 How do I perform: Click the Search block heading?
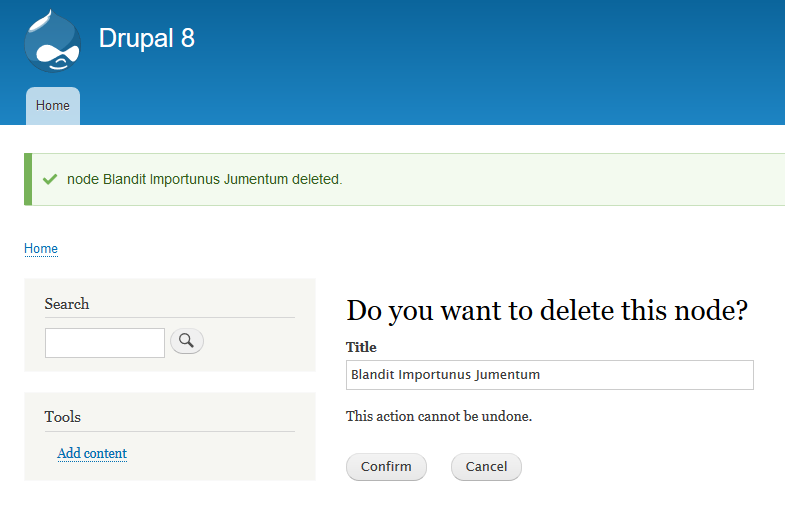click(x=67, y=304)
